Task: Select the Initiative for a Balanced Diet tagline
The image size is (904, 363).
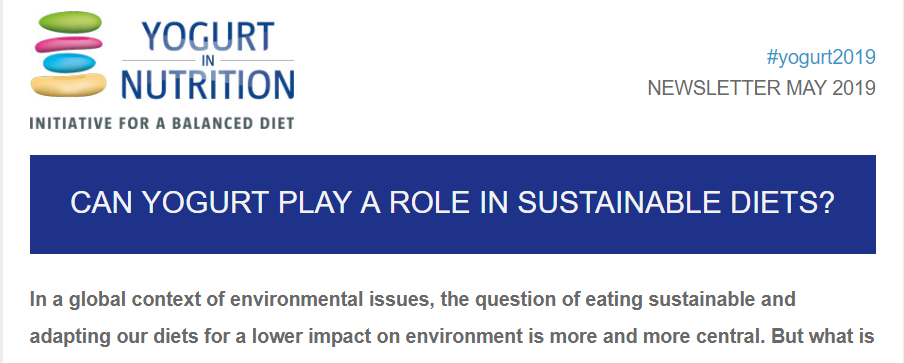Action: tap(162, 123)
